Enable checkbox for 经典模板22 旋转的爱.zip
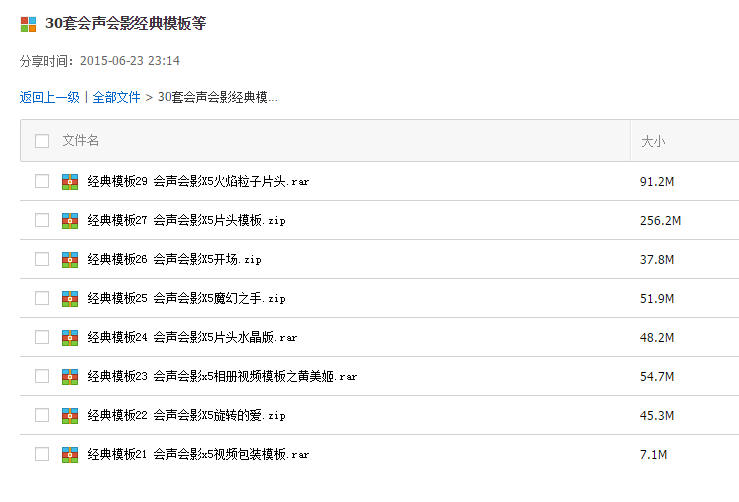 42,415
